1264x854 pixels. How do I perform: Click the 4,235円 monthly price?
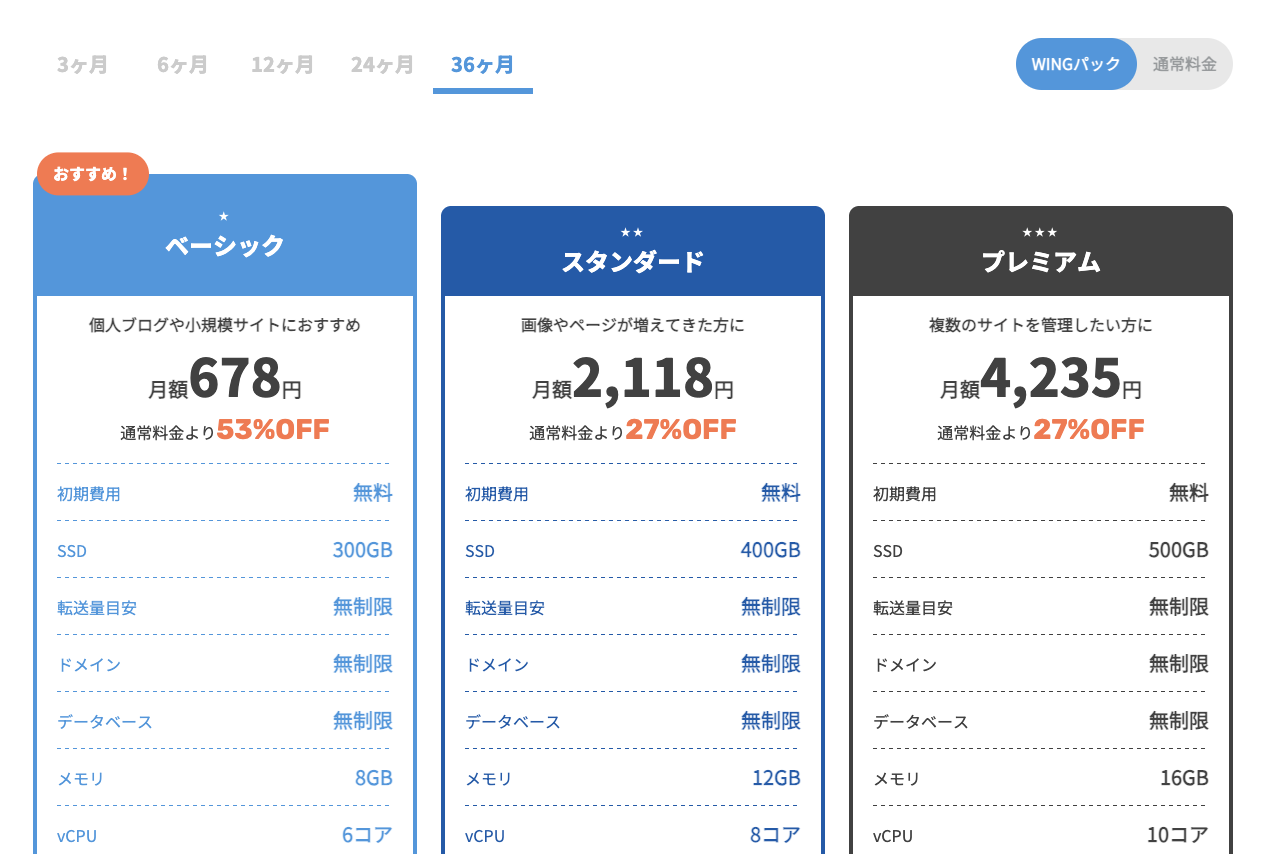[x=1051, y=379]
